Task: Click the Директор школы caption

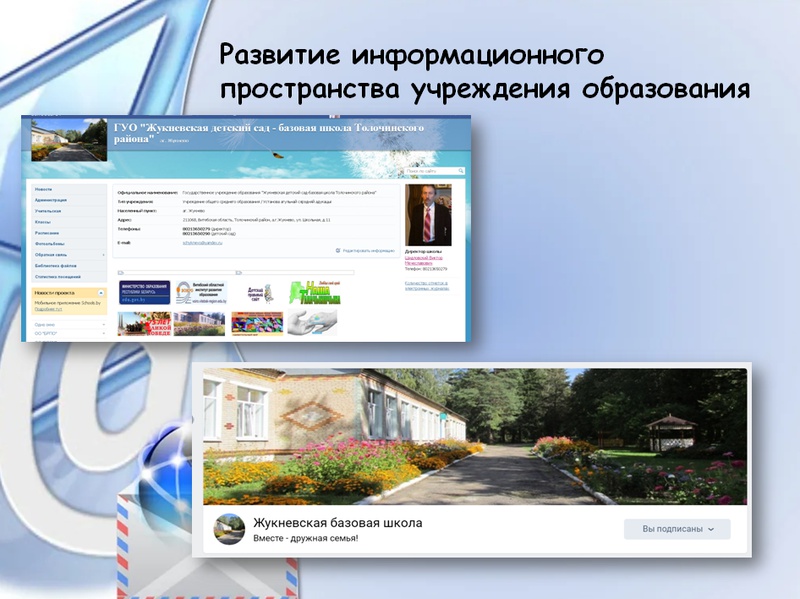Action: tap(423, 252)
